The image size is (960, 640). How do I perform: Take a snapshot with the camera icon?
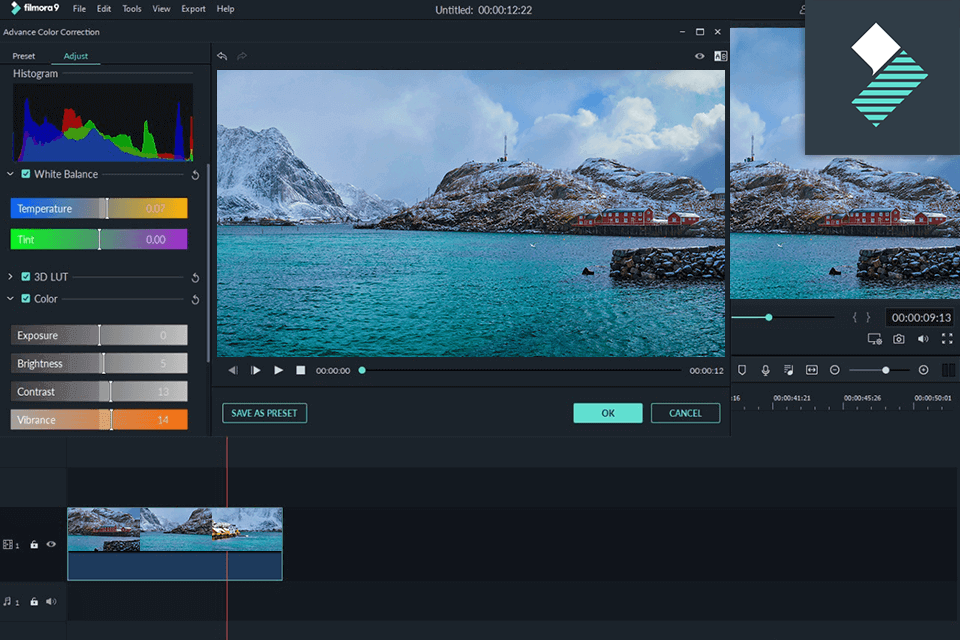point(899,339)
